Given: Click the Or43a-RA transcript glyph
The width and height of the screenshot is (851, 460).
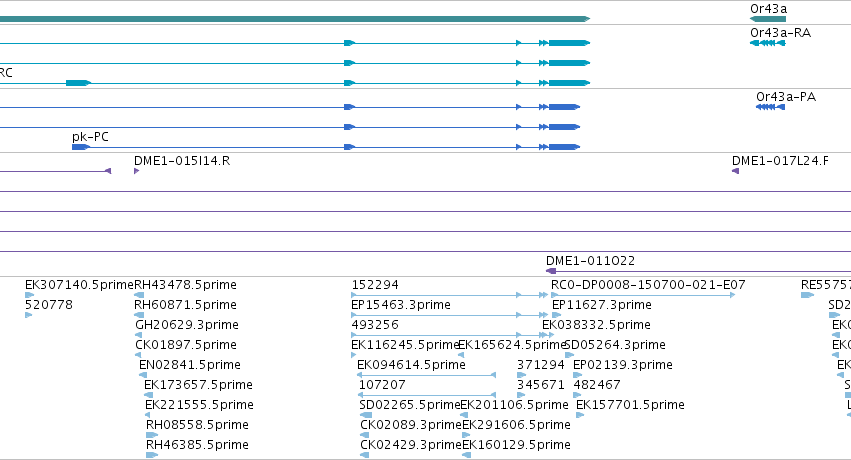Looking at the screenshot, I should point(767,43).
